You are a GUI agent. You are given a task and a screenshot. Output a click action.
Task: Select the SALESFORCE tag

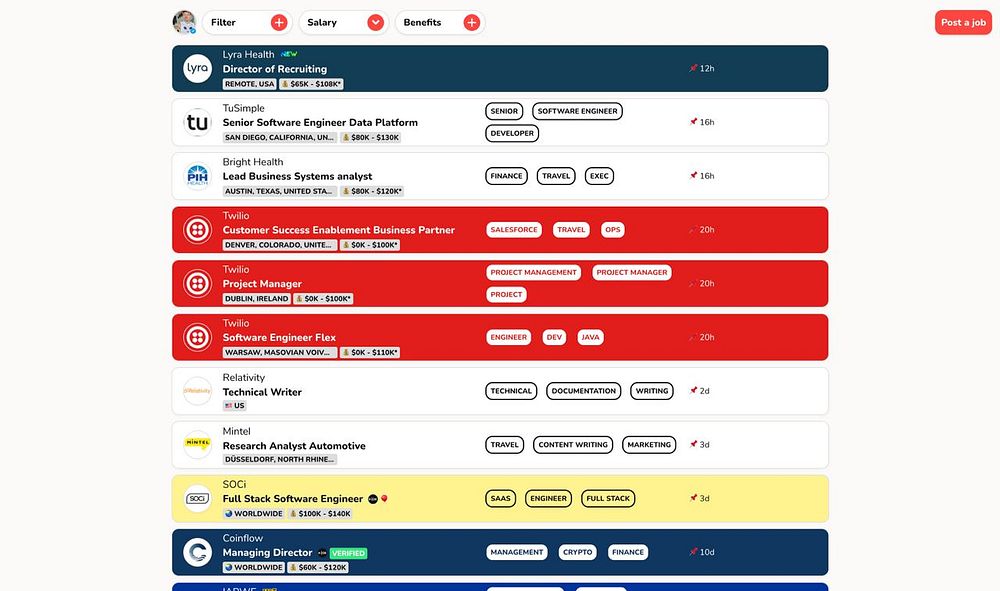click(514, 230)
